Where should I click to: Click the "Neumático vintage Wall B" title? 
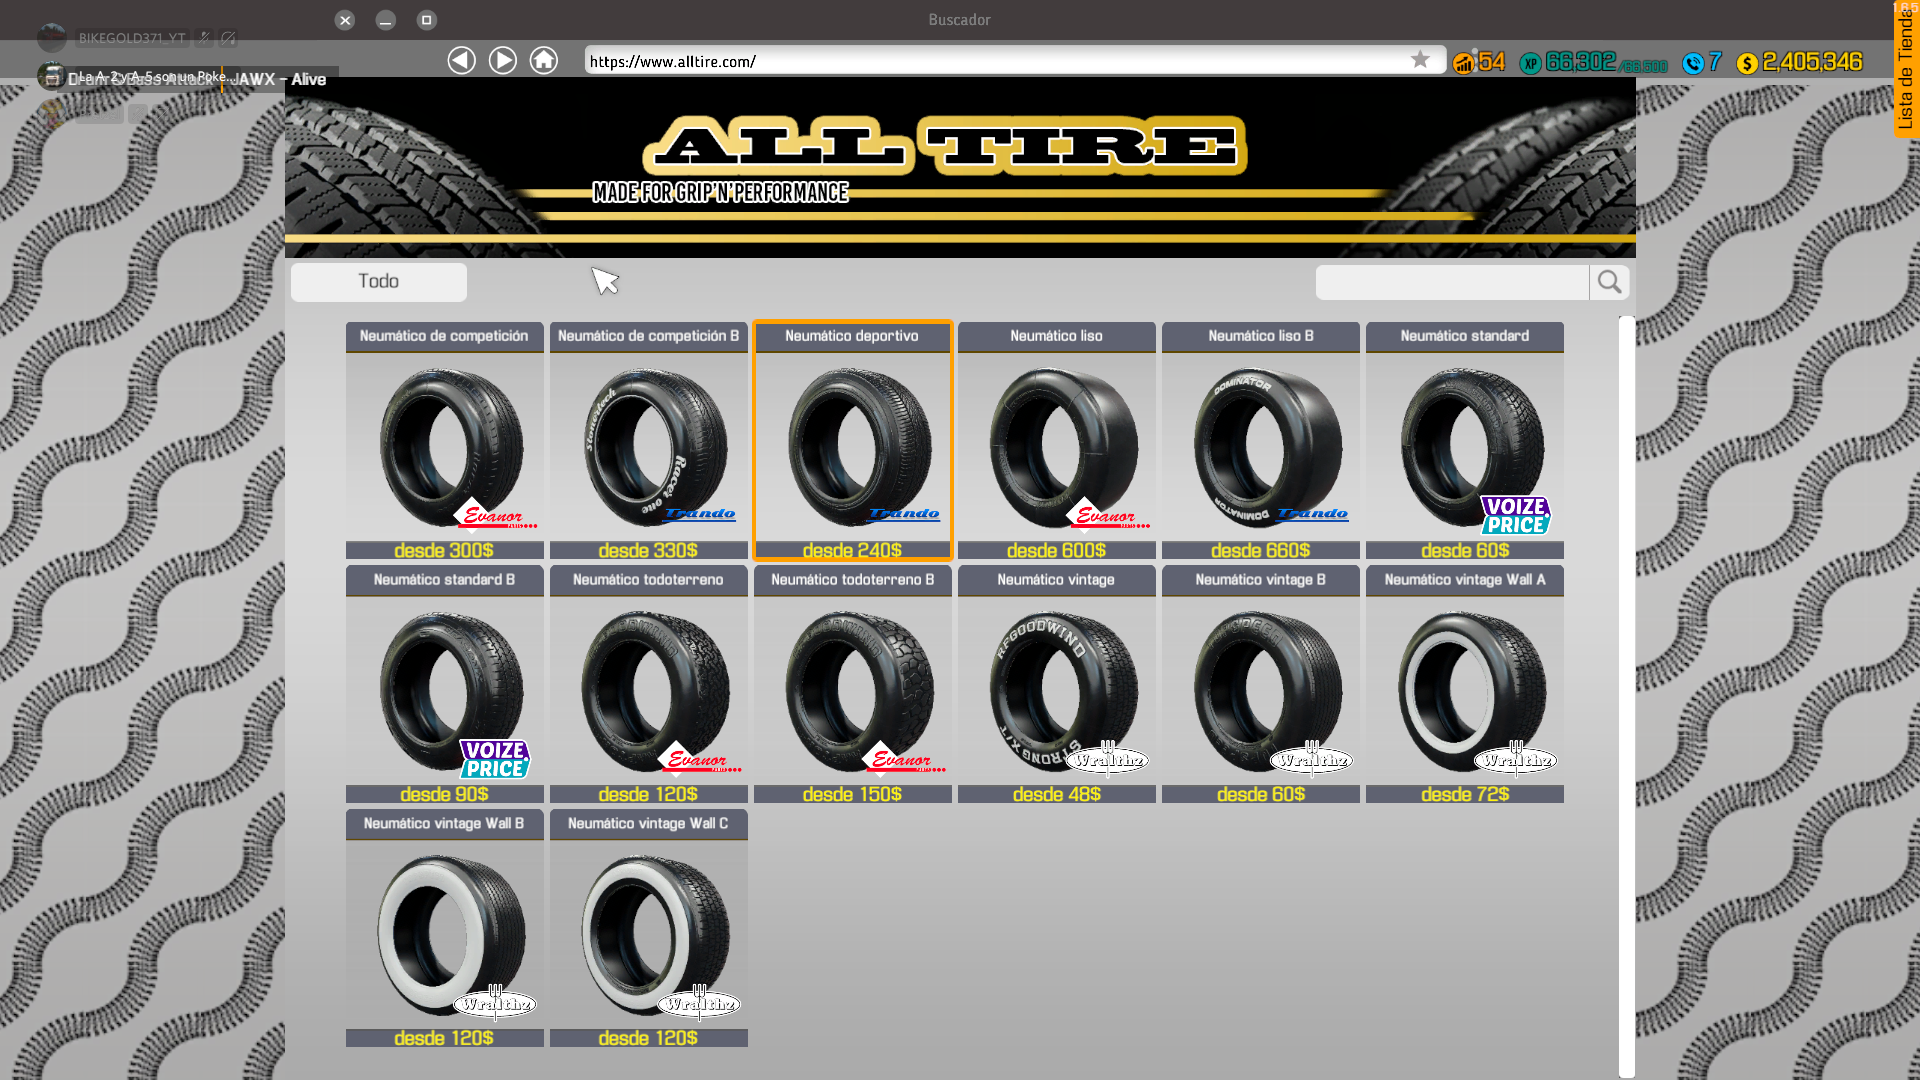444,824
